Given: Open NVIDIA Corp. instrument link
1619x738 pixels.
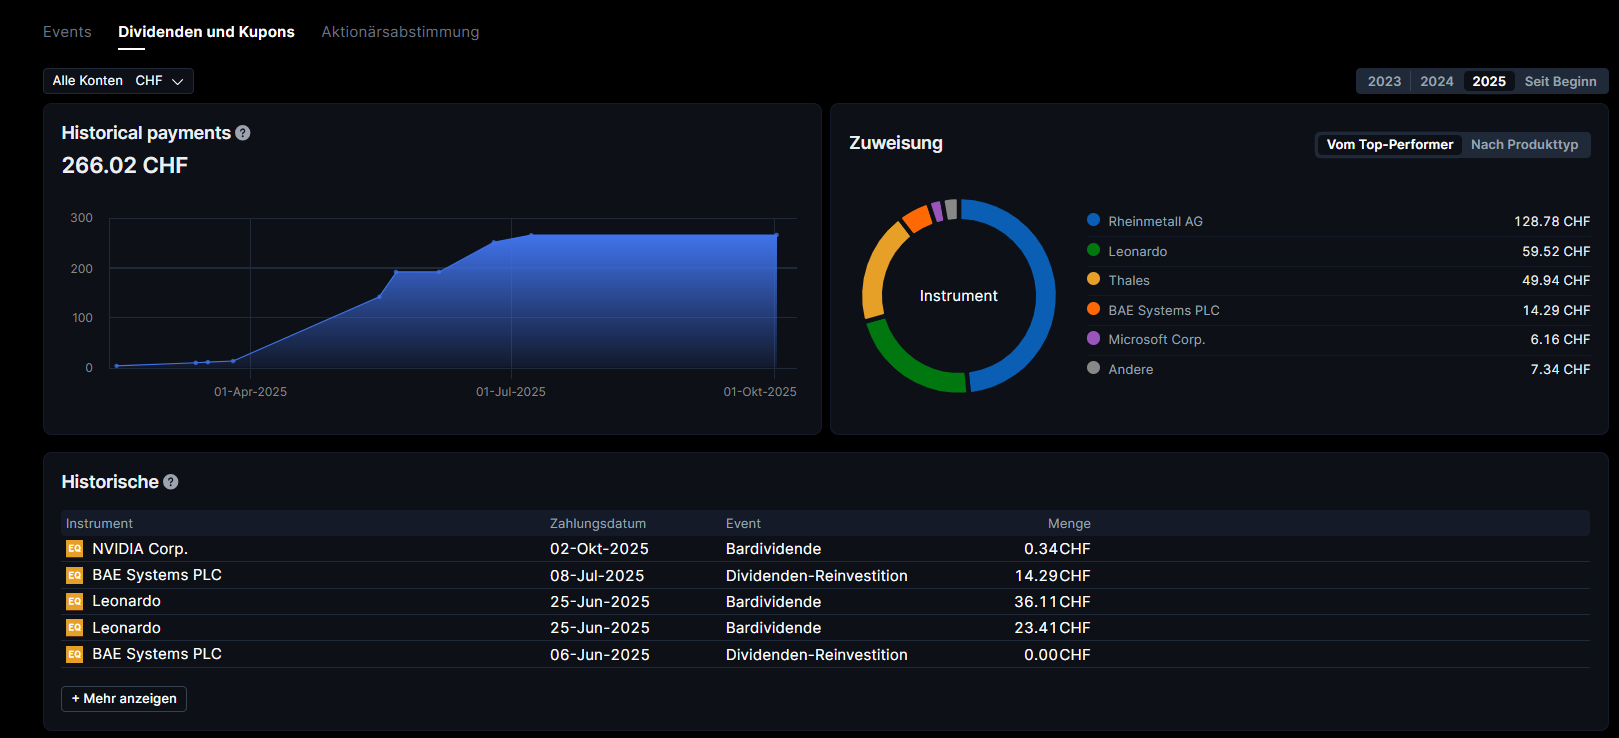Looking at the screenshot, I should pyautogui.click(x=140, y=549).
